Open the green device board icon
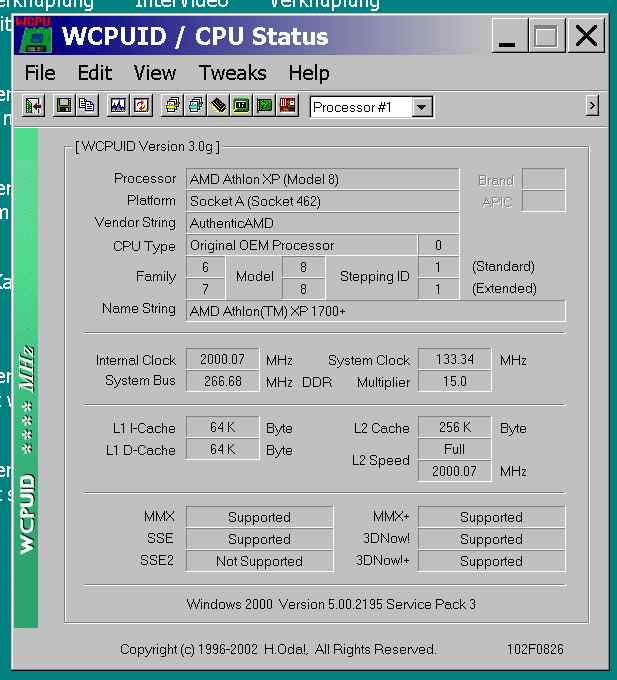 [x=264, y=106]
